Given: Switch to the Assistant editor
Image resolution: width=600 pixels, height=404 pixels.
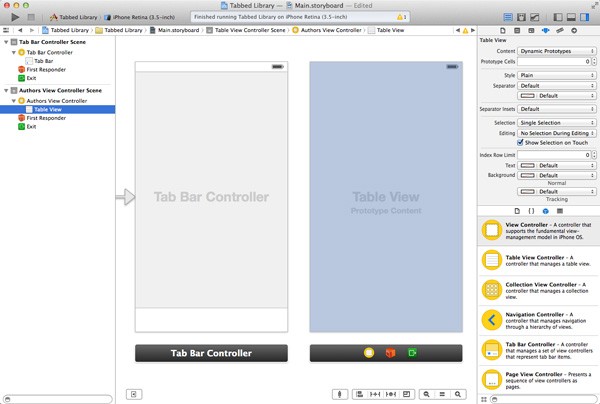Looking at the screenshot, I should tap(521, 17).
